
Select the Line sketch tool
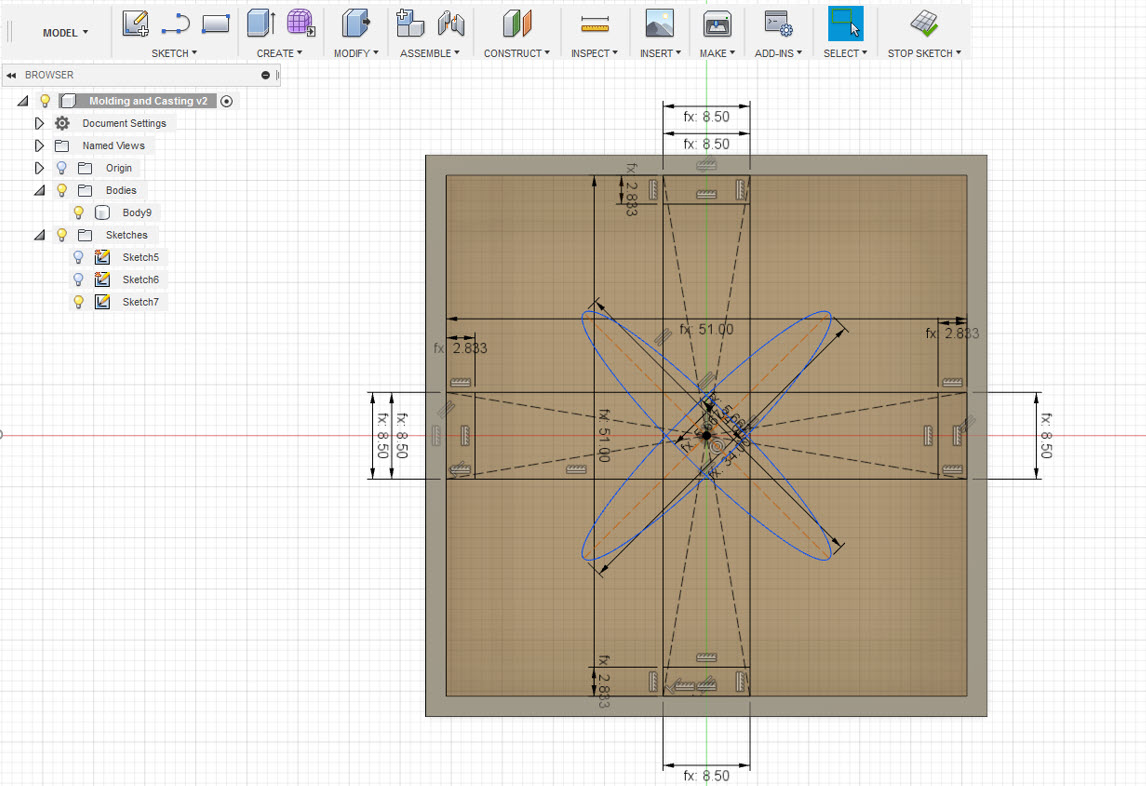175,24
